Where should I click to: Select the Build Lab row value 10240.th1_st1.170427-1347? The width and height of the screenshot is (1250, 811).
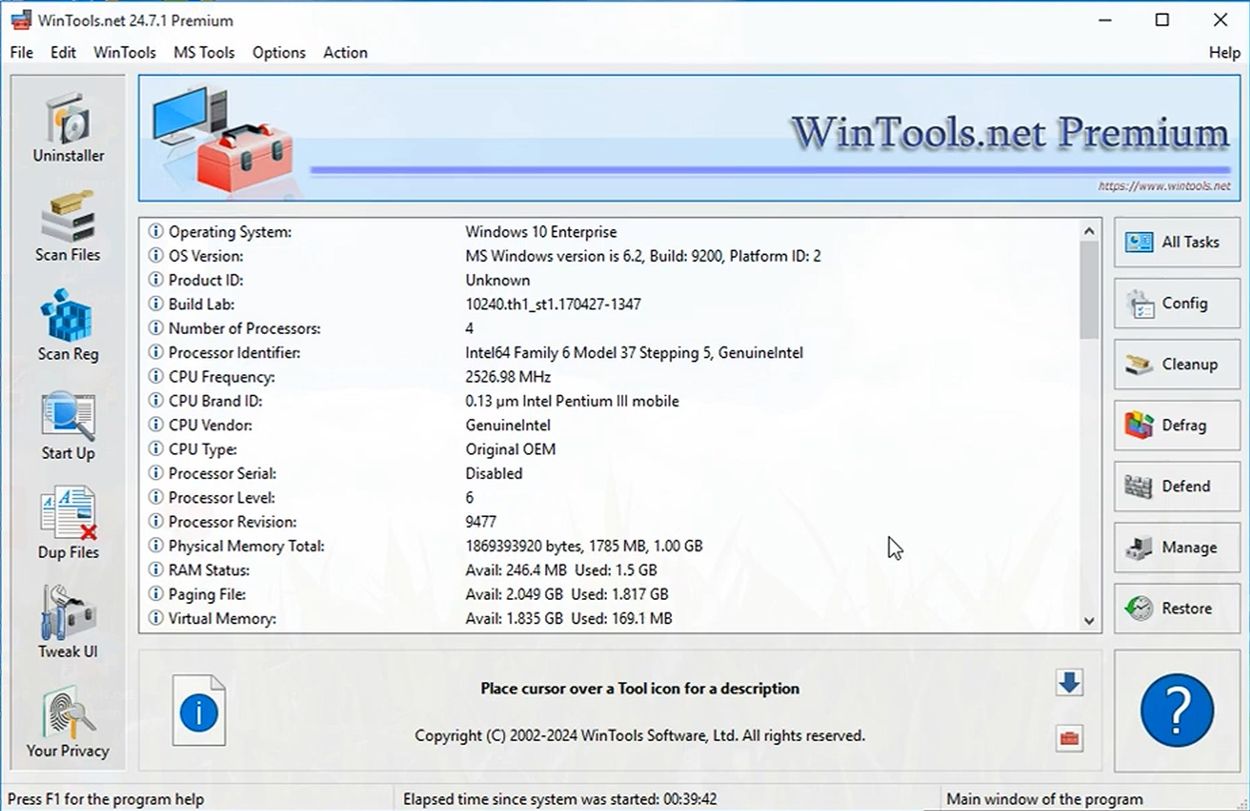coord(553,304)
